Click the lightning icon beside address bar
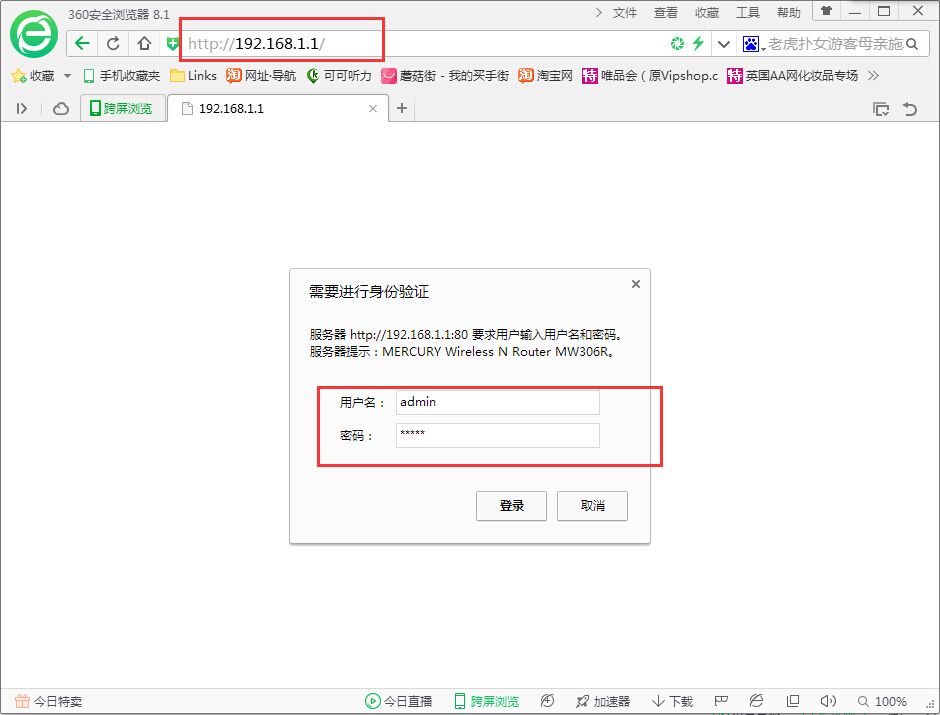The height and width of the screenshot is (715, 940). point(697,44)
